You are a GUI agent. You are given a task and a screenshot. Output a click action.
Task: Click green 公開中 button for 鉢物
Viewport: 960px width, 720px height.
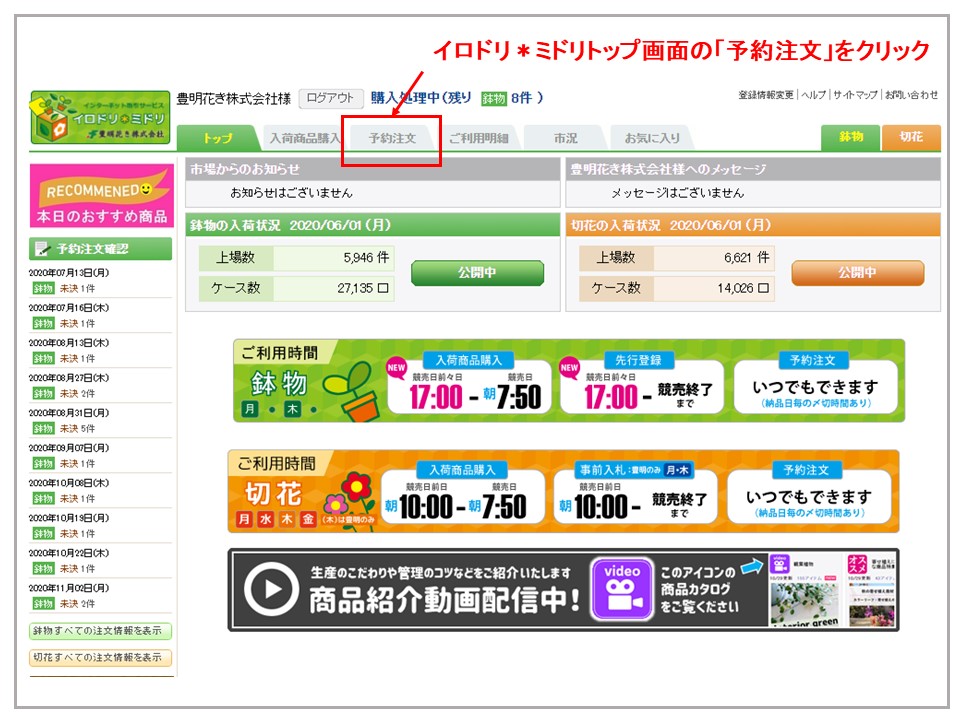pyautogui.click(x=477, y=273)
